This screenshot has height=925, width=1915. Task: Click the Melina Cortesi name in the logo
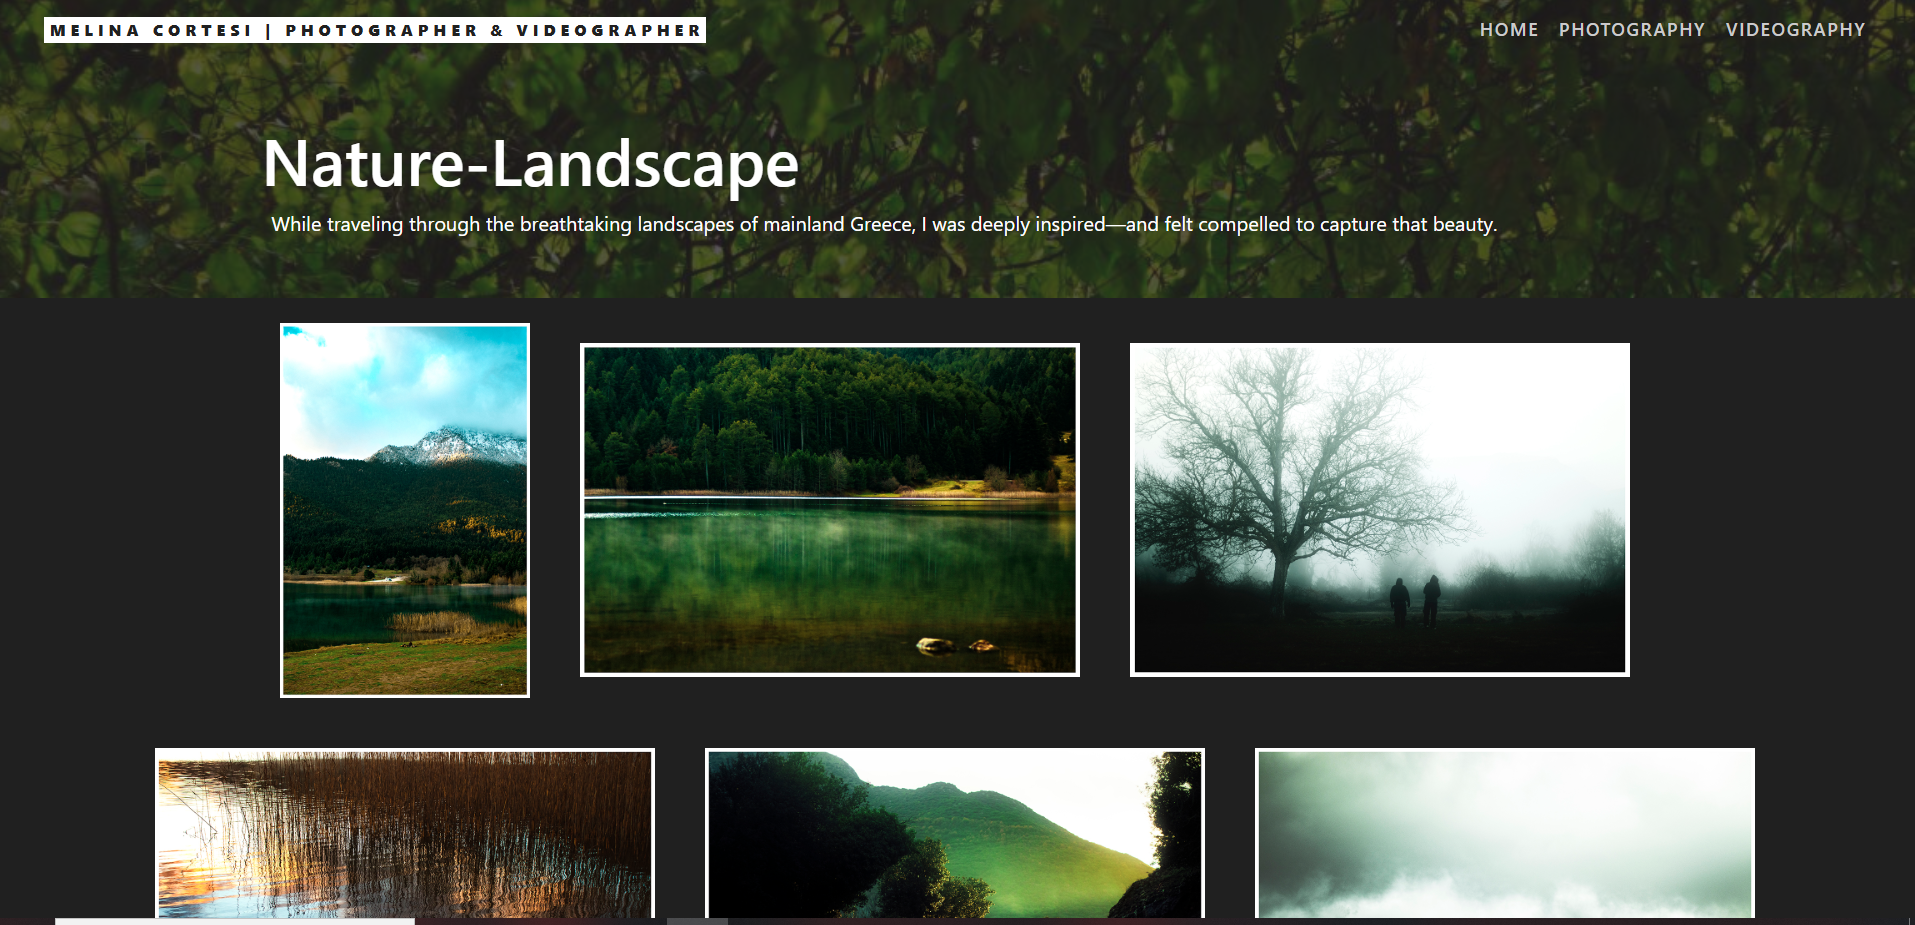point(150,30)
